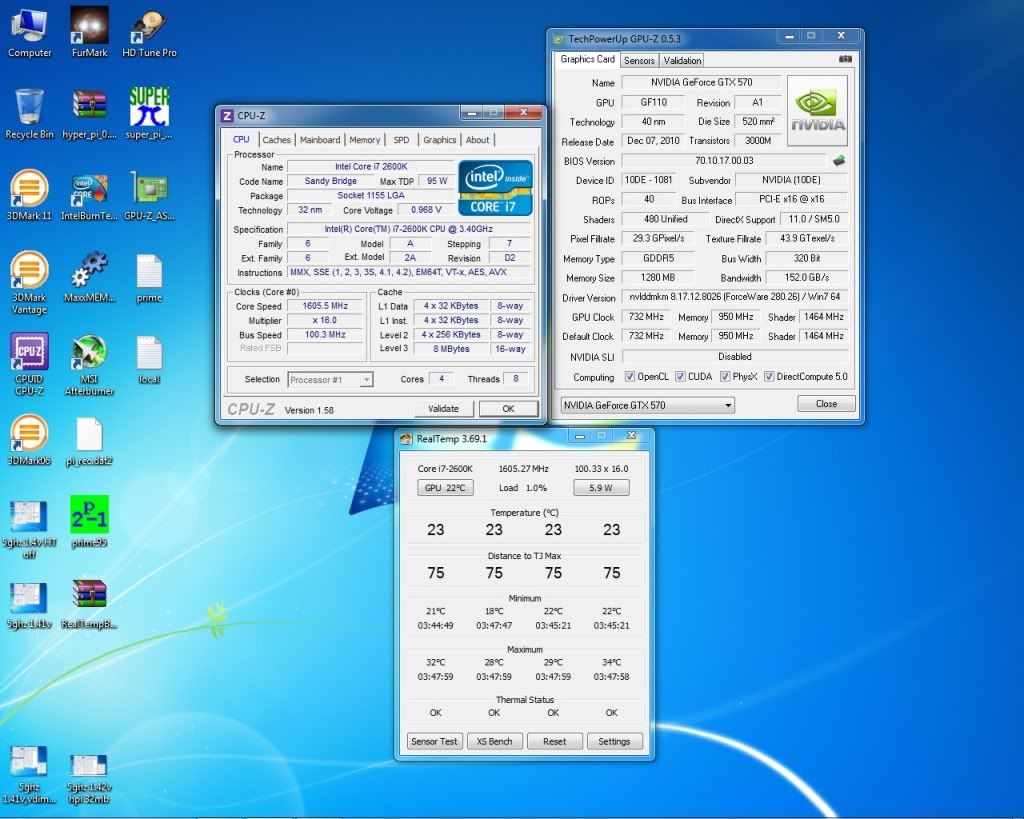1024x819 pixels.
Task: Launch 3DMark 11 shortcut
Action: tap(29, 195)
